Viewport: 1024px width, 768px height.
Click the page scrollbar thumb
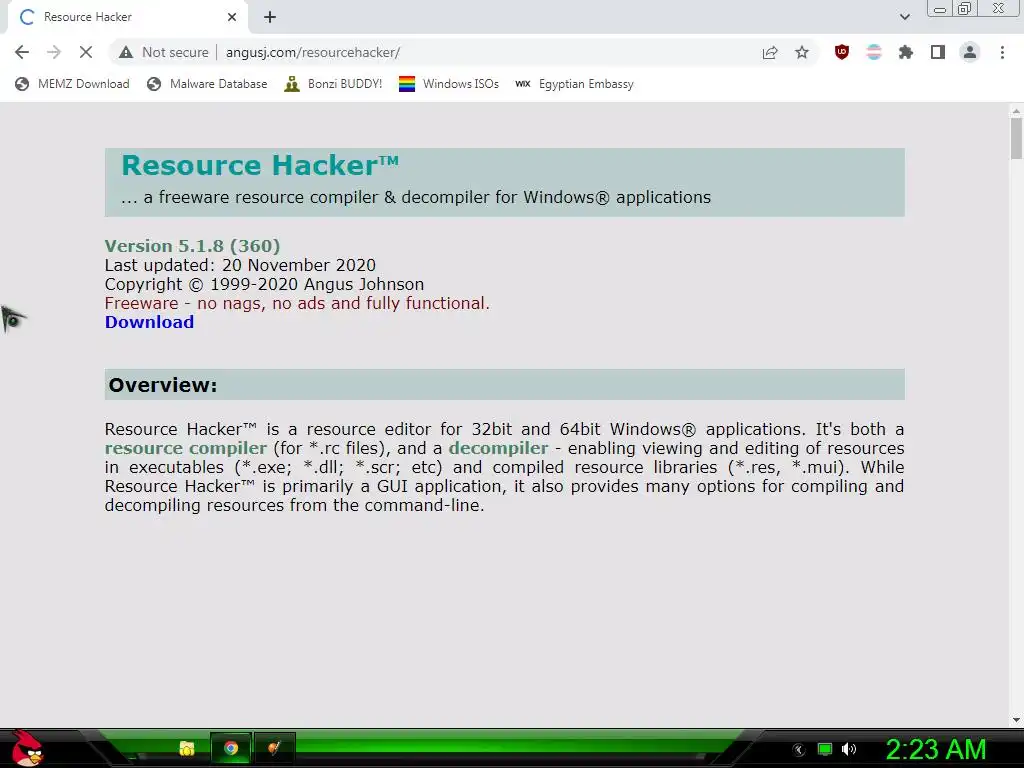(x=1016, y=138)
